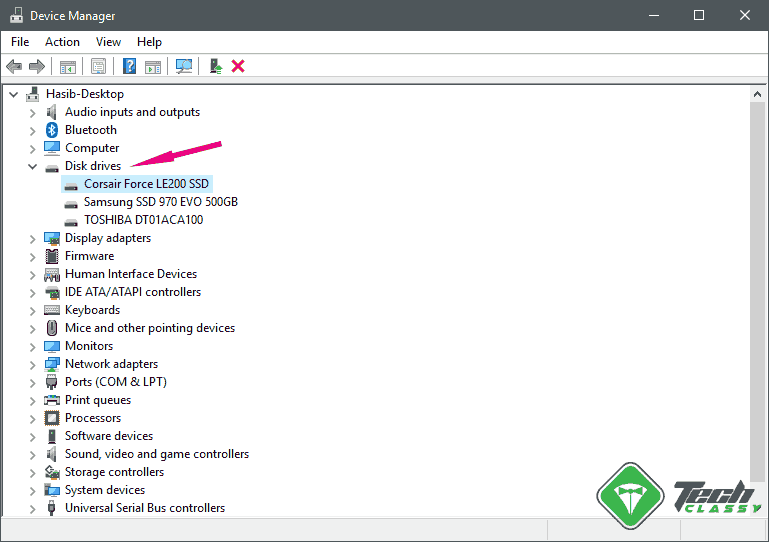
Task: Click the Human Interface Devices icon
Action: tap(51, 274)
